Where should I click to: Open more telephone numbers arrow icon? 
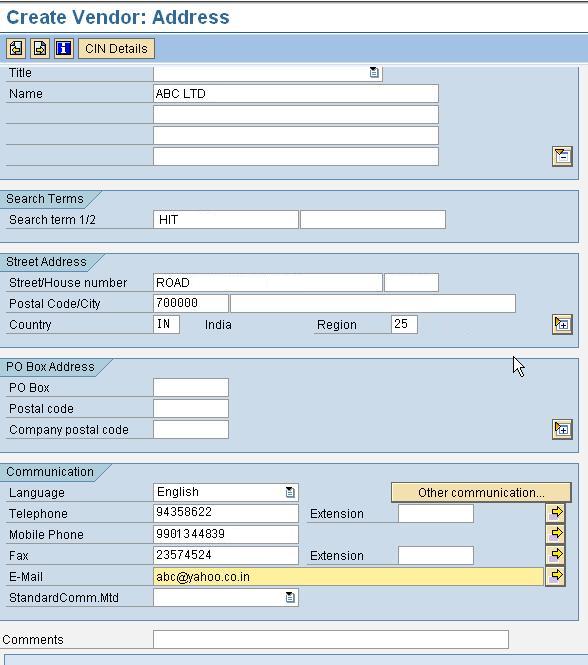[555, 512]
